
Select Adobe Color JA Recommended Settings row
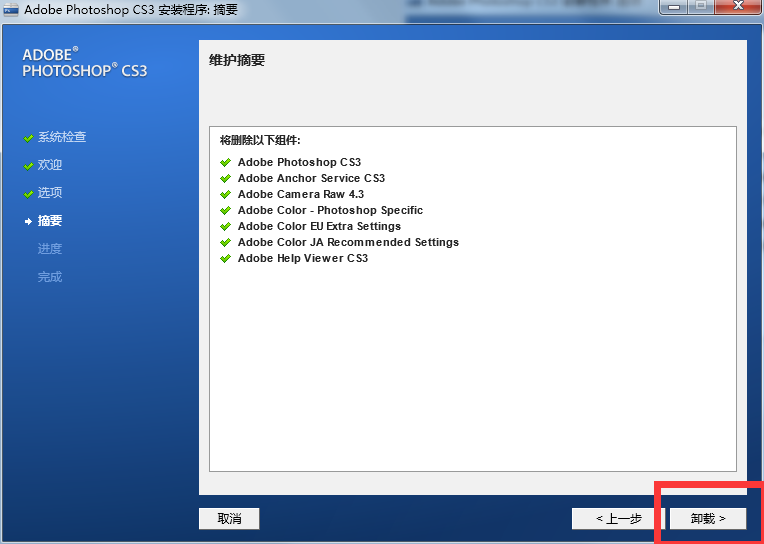pyautogui.click(x=339, y=242)
